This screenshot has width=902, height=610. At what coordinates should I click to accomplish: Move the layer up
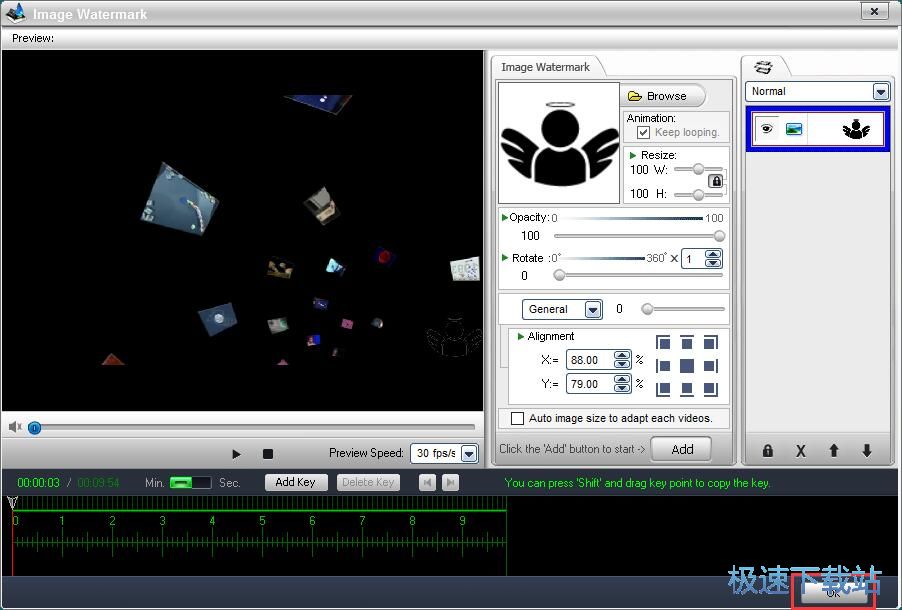coord(834,451)
